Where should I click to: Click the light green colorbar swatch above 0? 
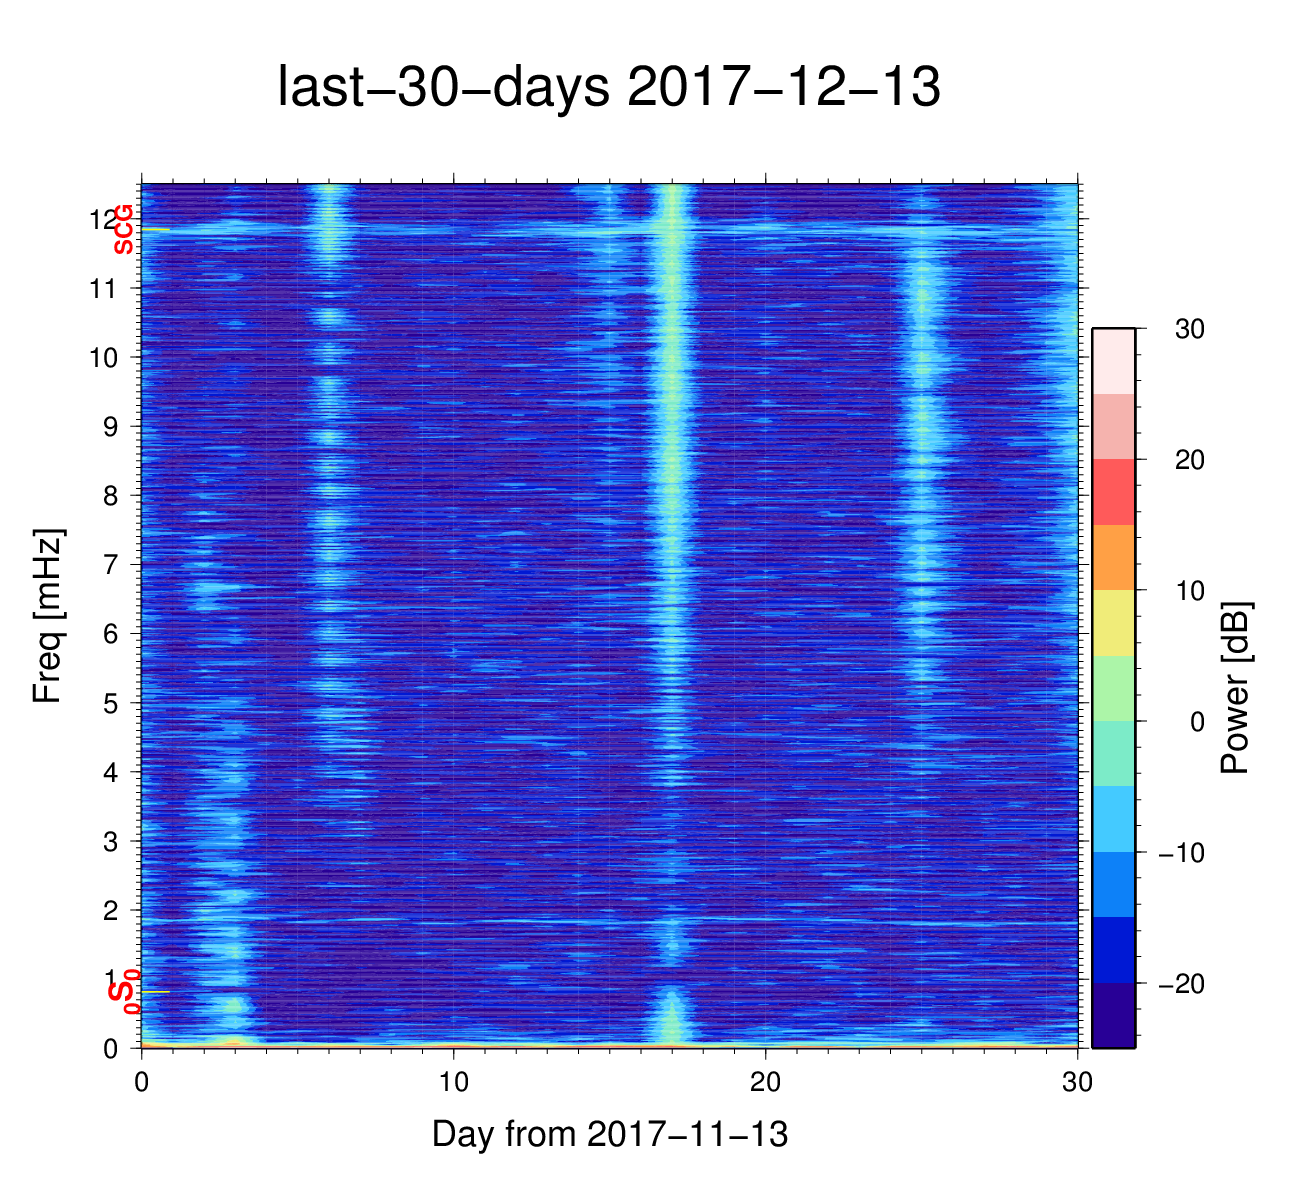(1113, 688)
